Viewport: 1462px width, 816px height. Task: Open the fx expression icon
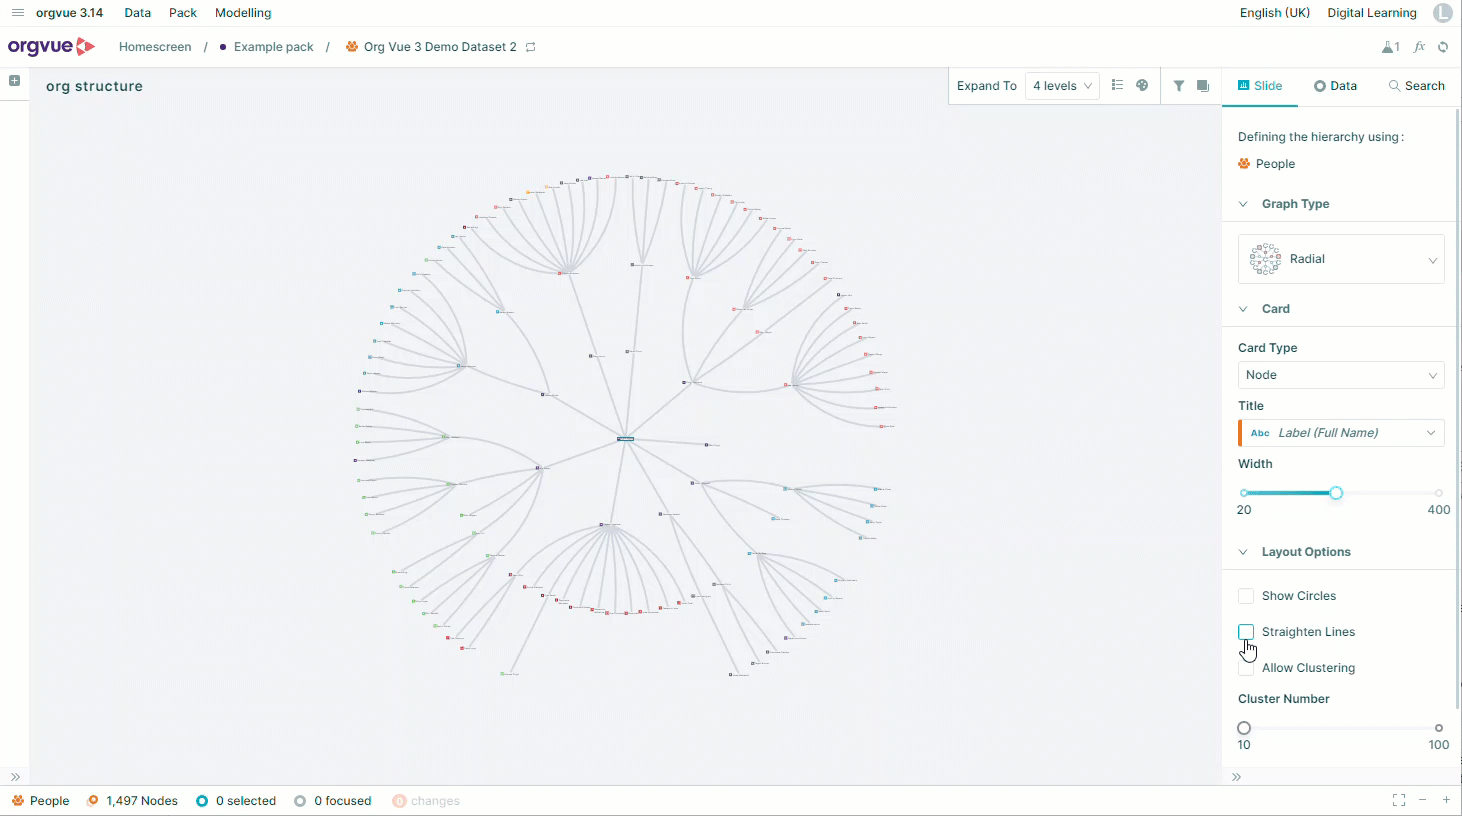[1419, 47]
